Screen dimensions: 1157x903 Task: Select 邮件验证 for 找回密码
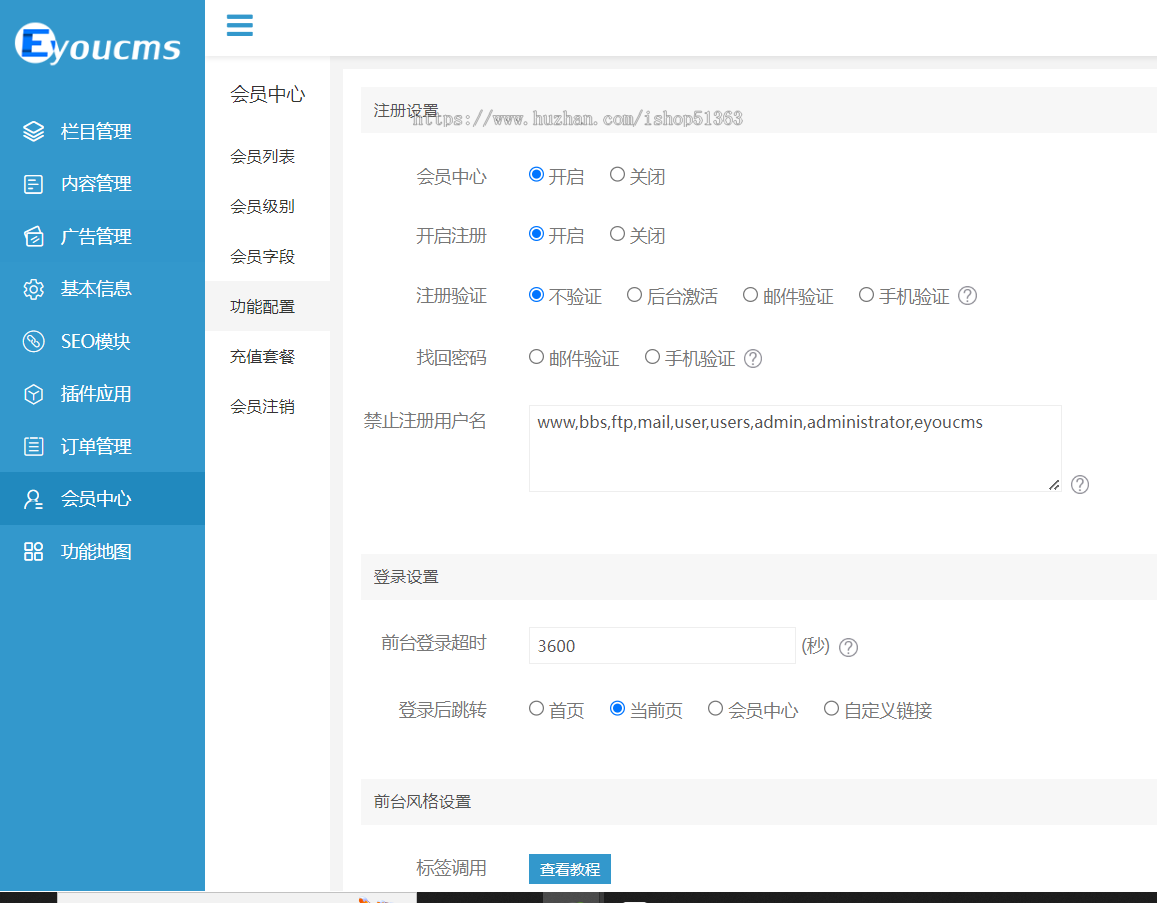[x=536, y=357]
